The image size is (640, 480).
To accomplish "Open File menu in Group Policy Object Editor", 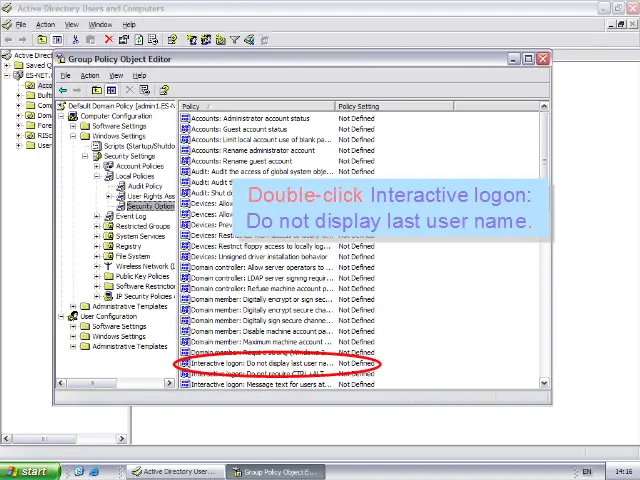I will click(65, 76).
